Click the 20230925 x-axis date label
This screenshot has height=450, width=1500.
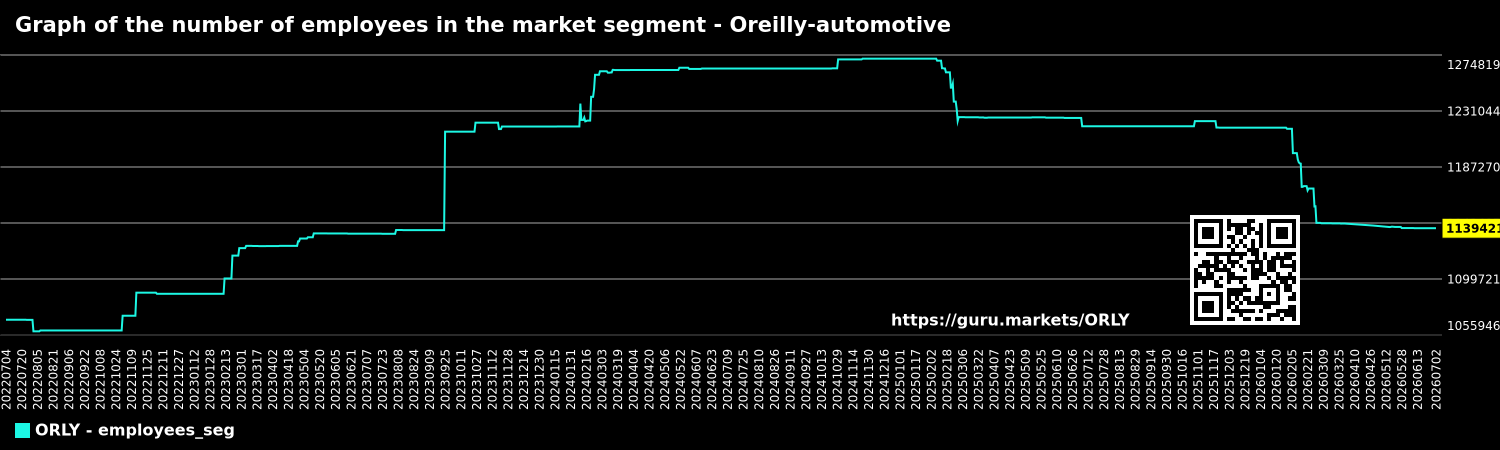446,378
